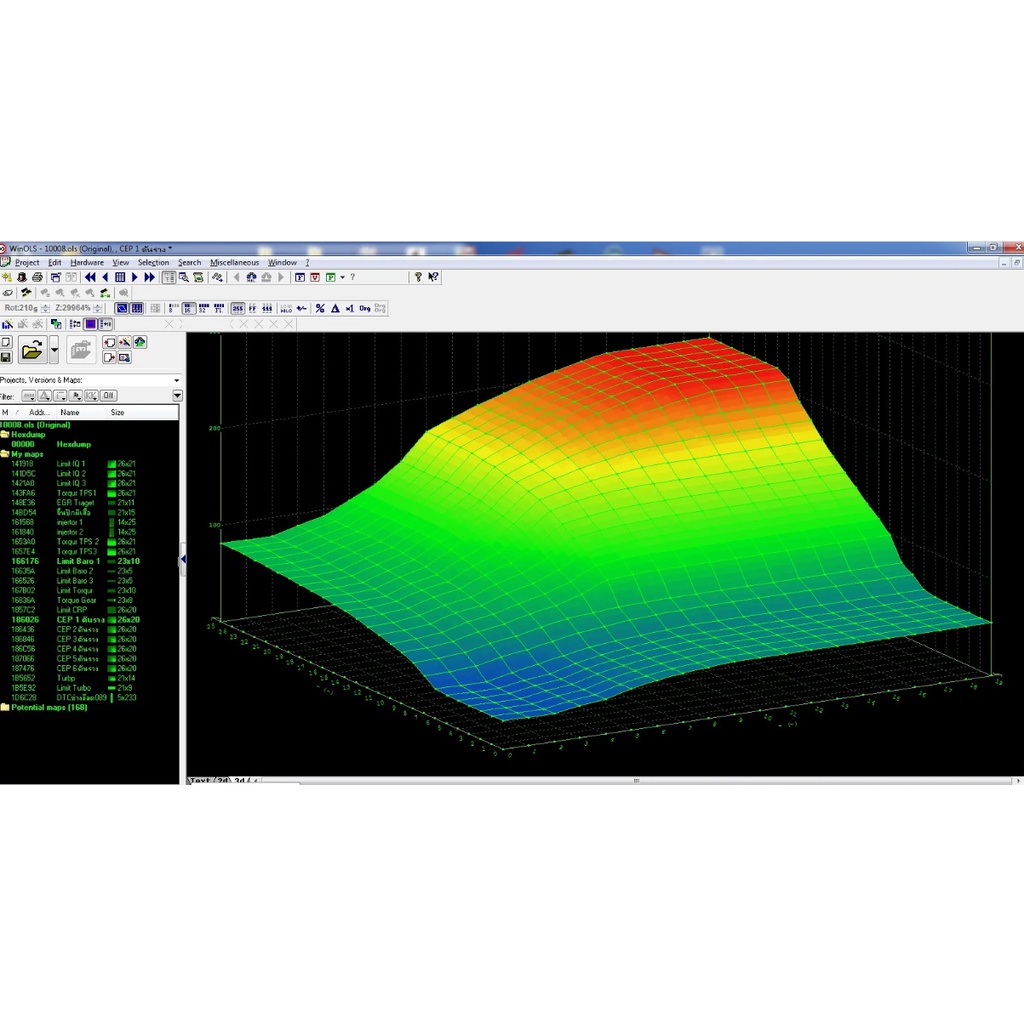The width and height of the screenshot is (1024, 1024).
Task: Open the Hardware menu
Action: pyautogui.click(x=87, y=263)
